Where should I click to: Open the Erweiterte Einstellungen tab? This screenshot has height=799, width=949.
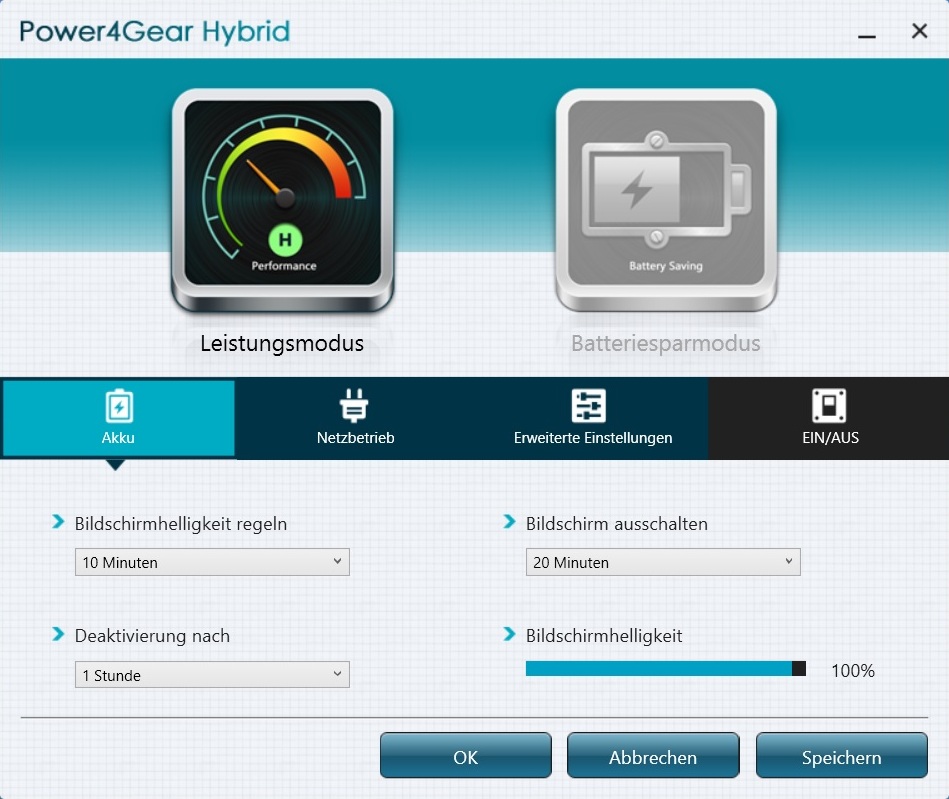[592, 418]
